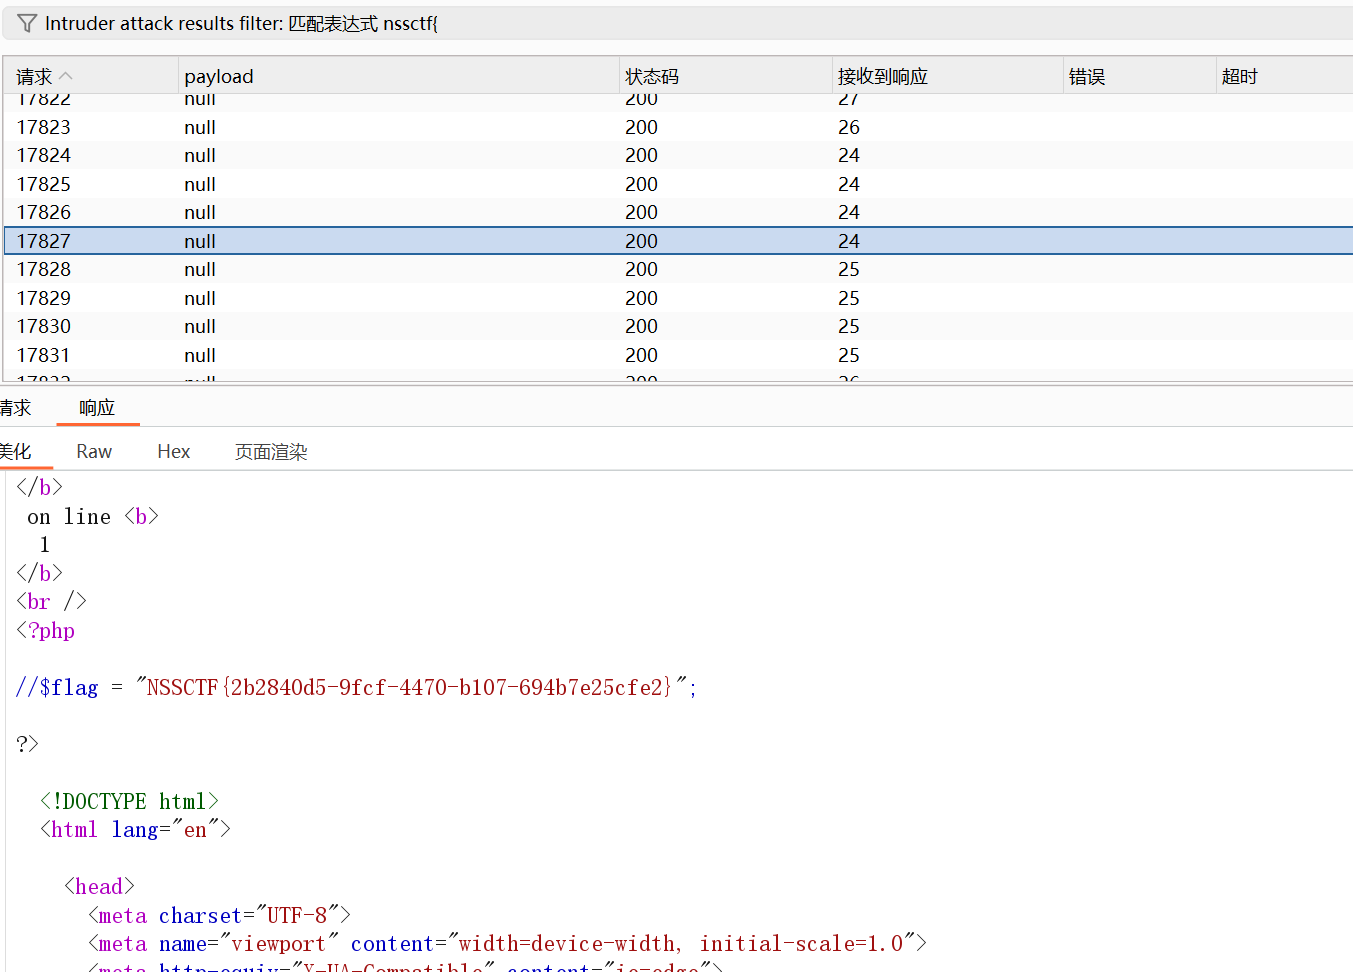The width and height of the screenshot is (1353, 972).
Task: Open the Intruder attack results filter bar
Action: pos(679,23)
